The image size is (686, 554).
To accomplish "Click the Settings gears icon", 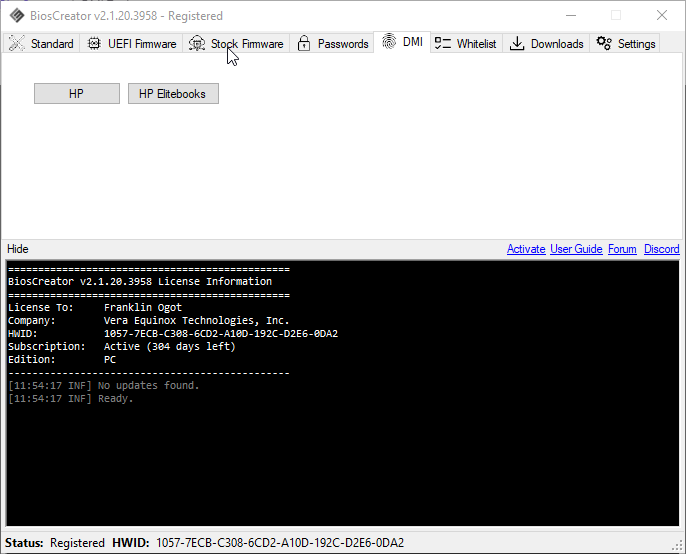I will pyautogui.click(x=604, y=43).
